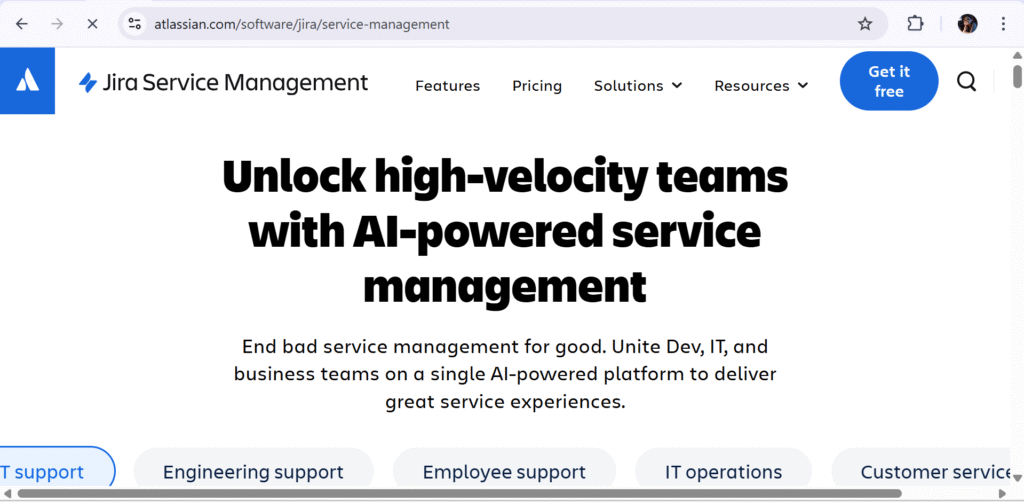
Task: Click the Jira Service Management logo
Action: [x=223, y=83]
